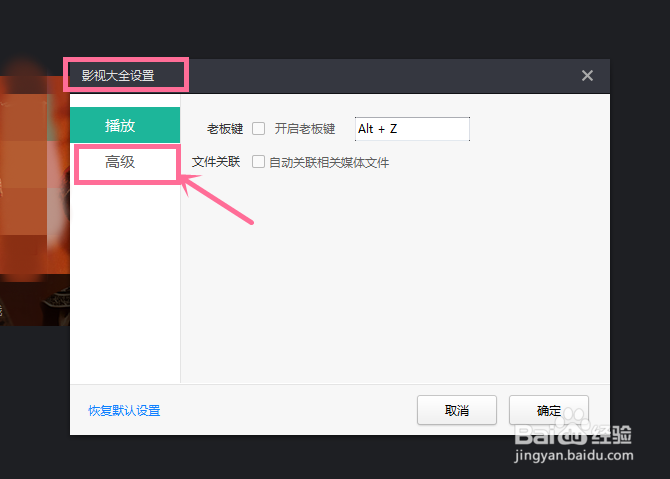Click the 老板键 label text
Viewport: 670px width, 479px height.
click(x=225, y=129)
